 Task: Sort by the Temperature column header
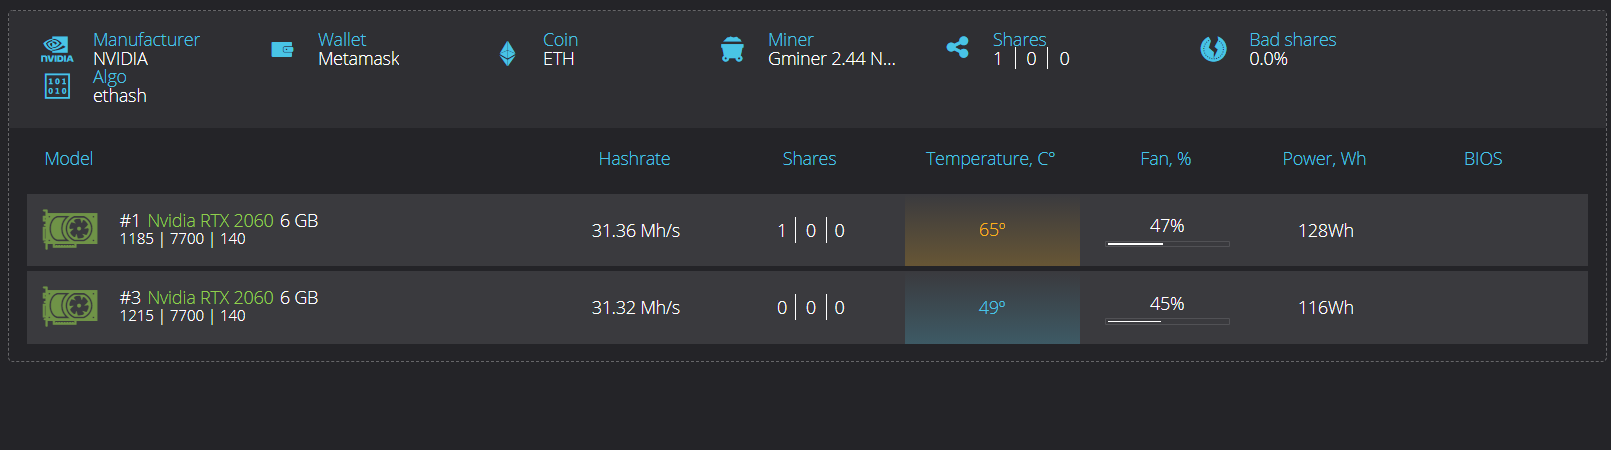point(990,159)
